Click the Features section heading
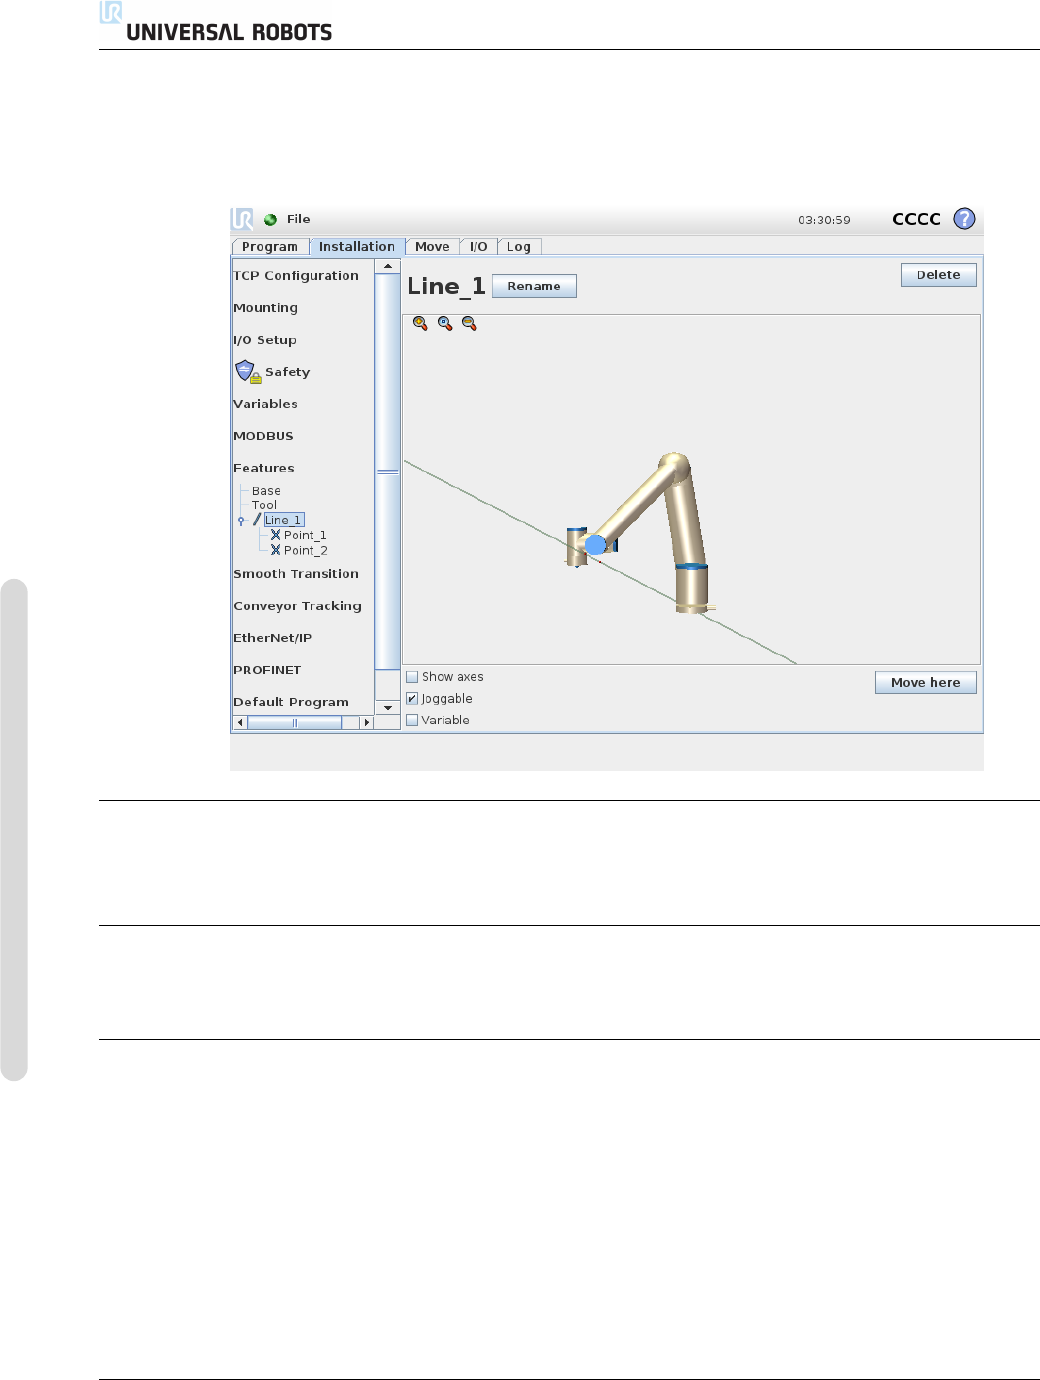The image size is (1040, 1380). (264, 468)
